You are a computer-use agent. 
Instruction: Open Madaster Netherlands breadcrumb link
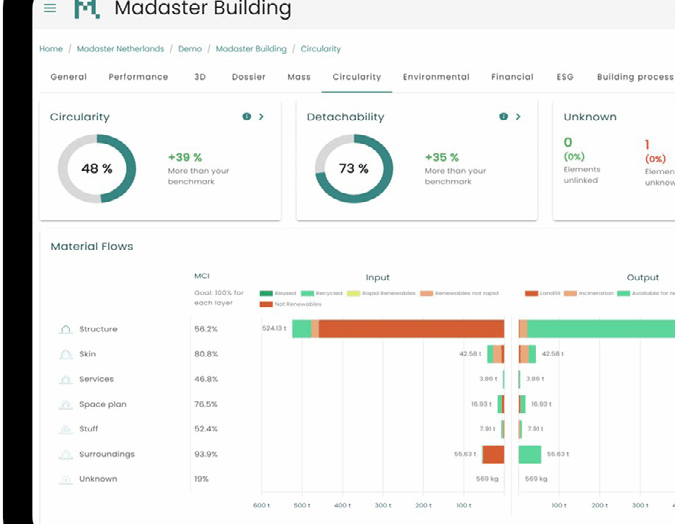point(123,49)
